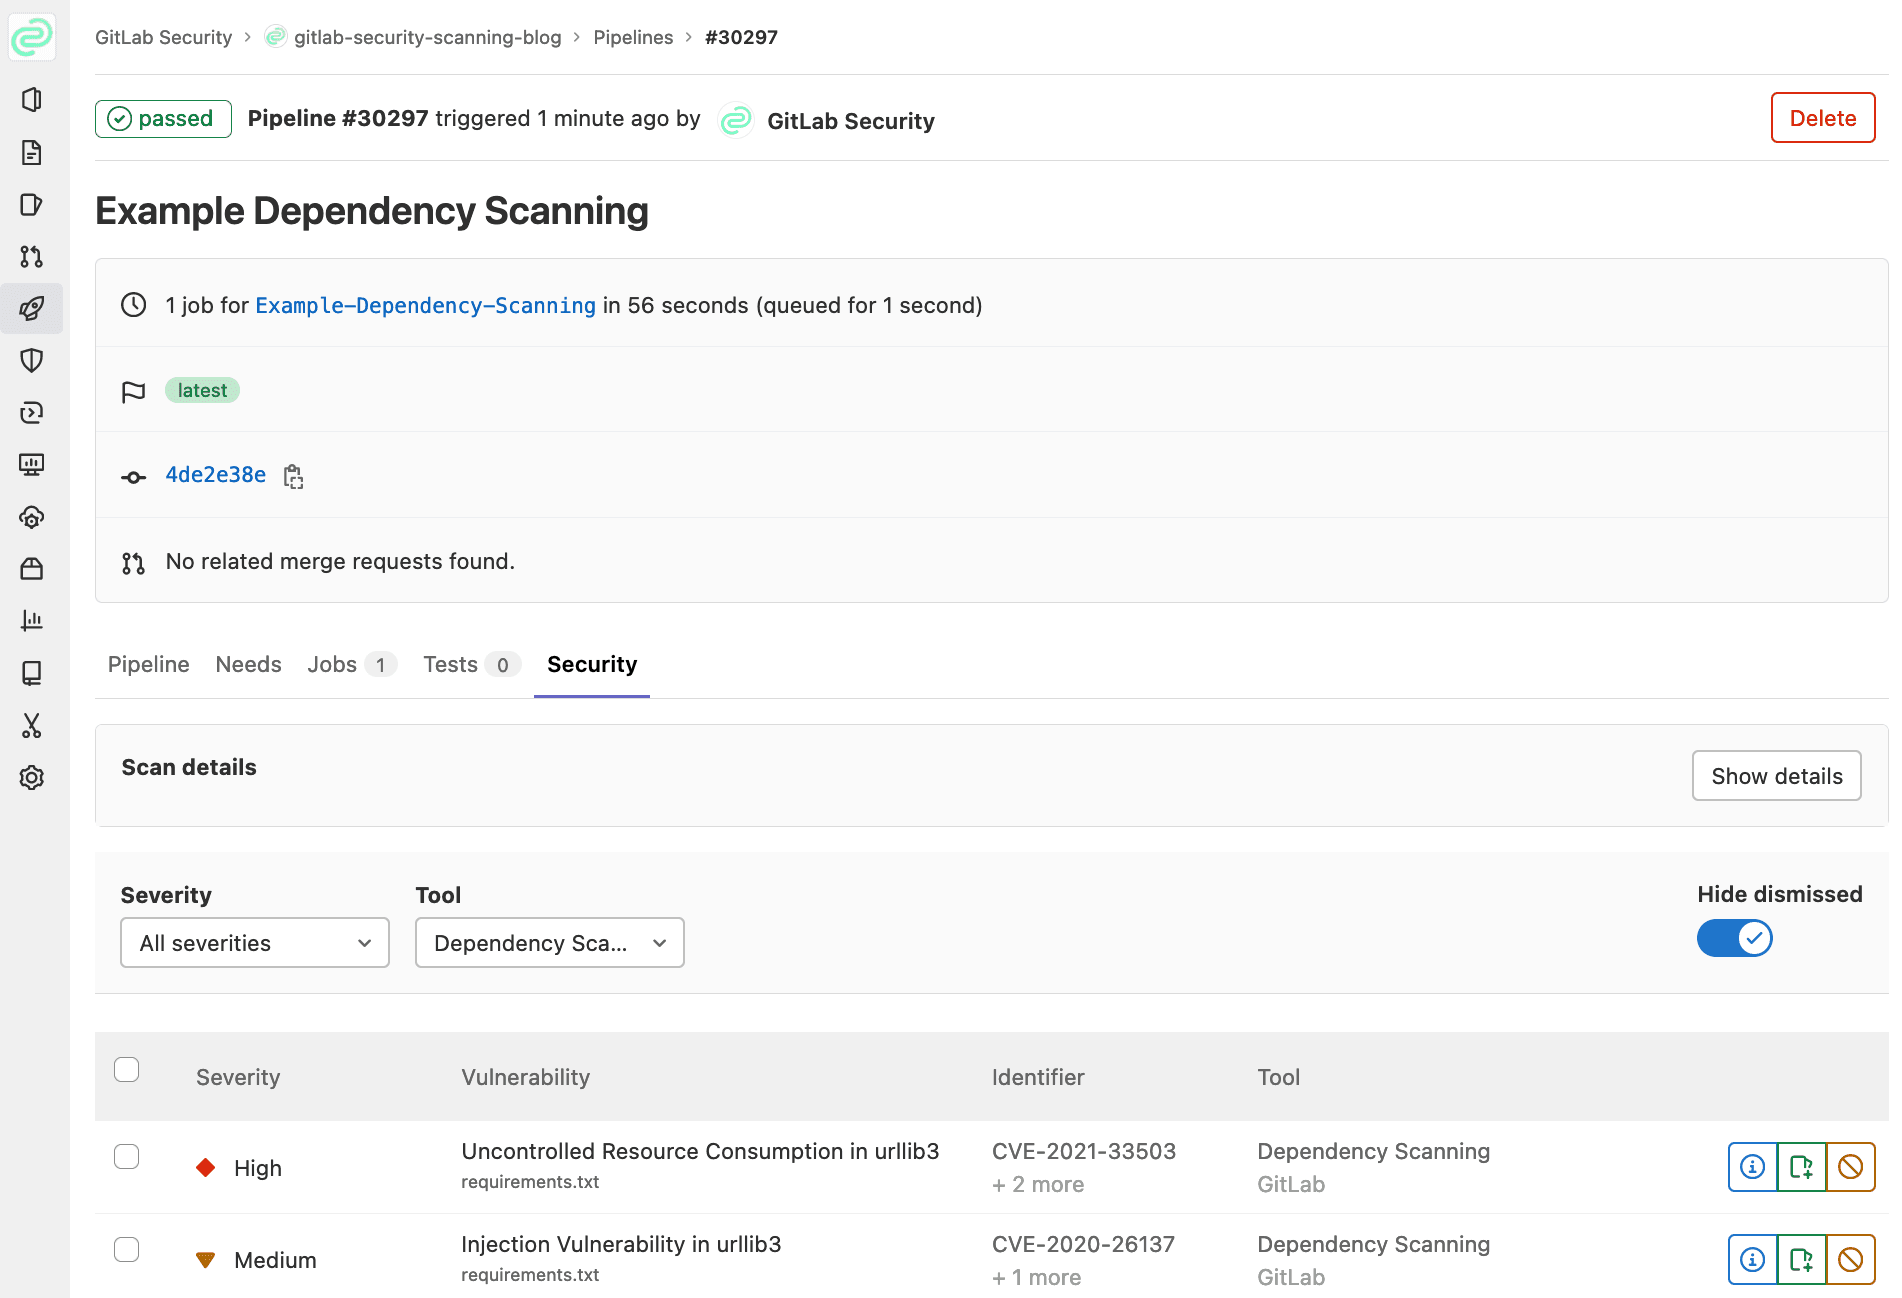Open the All severities dropdown

coord(254,943)
